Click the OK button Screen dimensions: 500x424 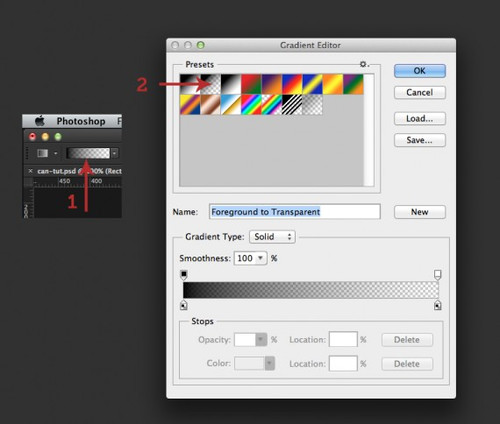[x=420, y=71]
